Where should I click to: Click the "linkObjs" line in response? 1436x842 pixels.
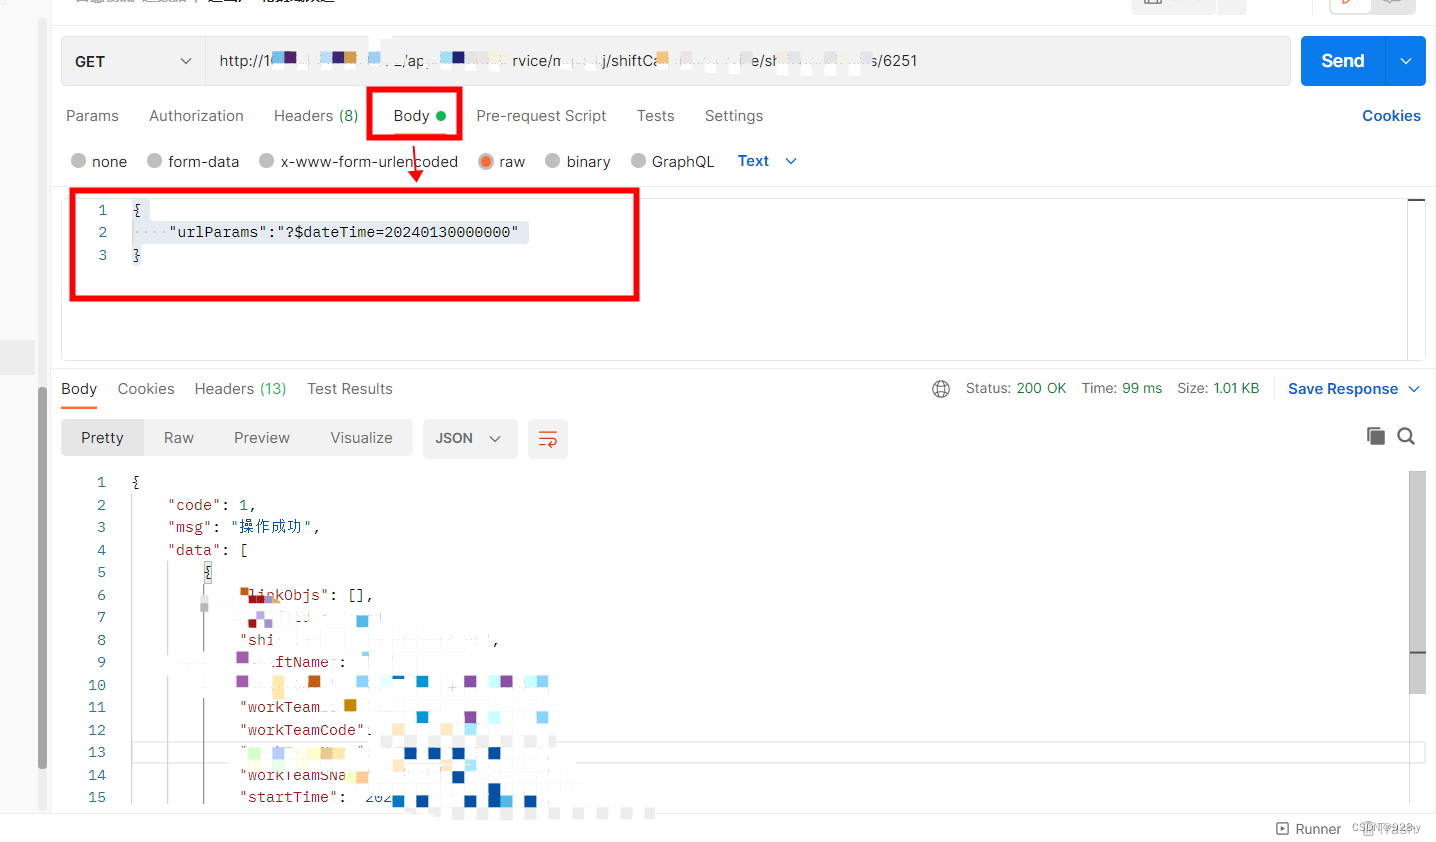306,595
